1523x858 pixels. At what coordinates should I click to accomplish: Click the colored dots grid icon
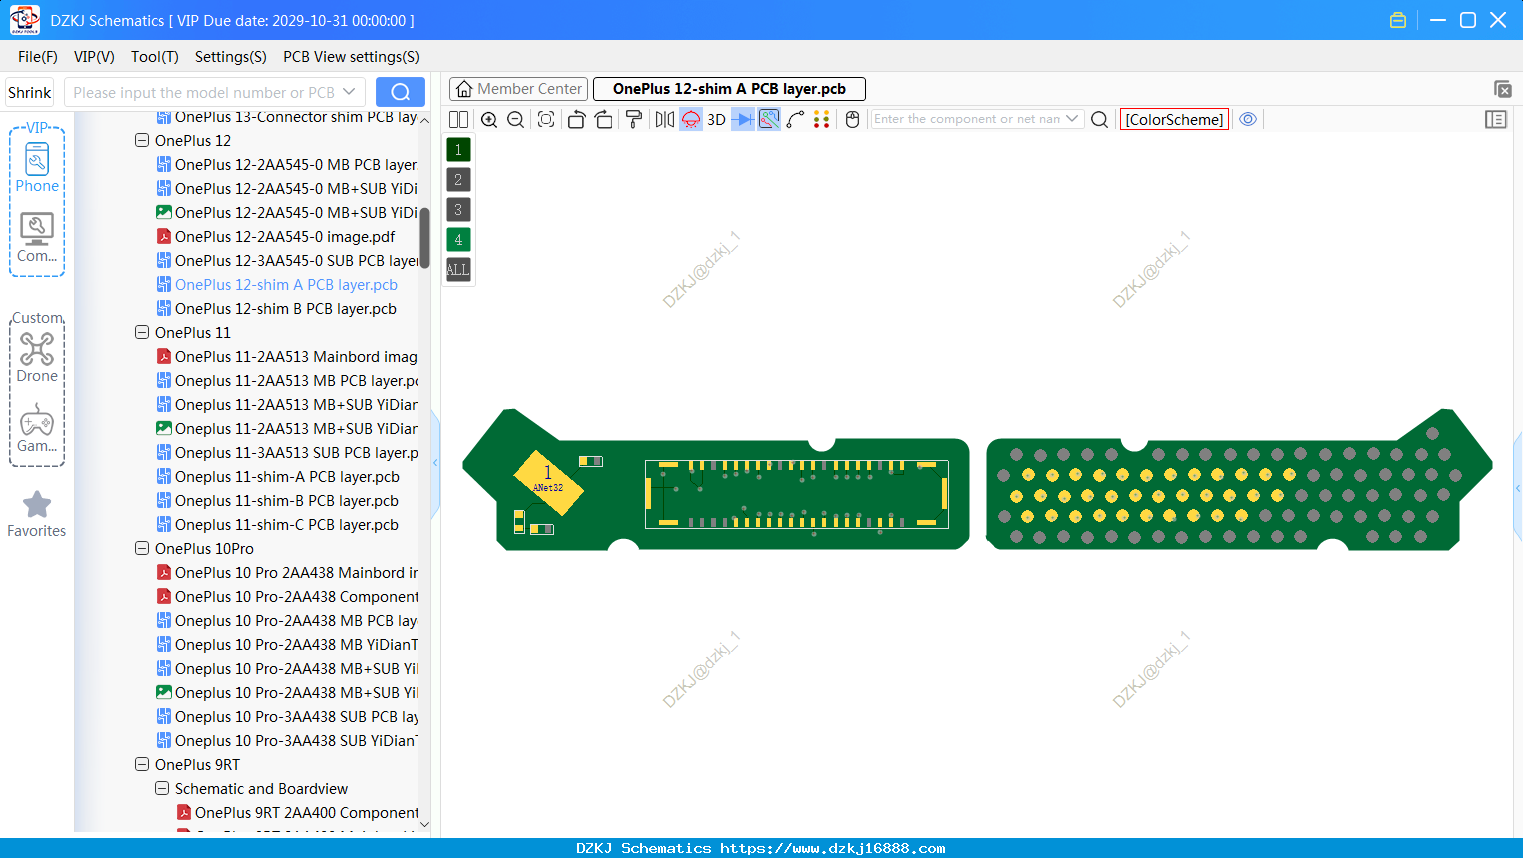pyautogui.click(x=822, y=119)
